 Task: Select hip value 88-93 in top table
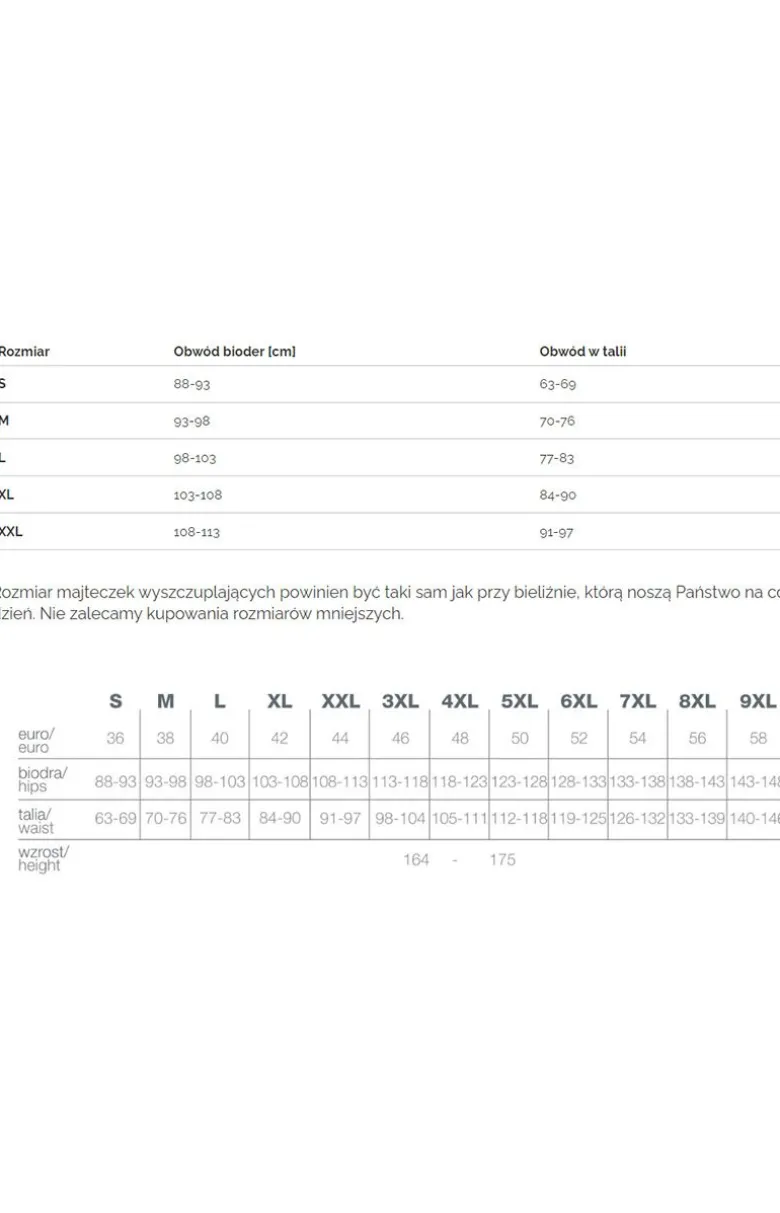pyautogui.click(x=192, y=384)
